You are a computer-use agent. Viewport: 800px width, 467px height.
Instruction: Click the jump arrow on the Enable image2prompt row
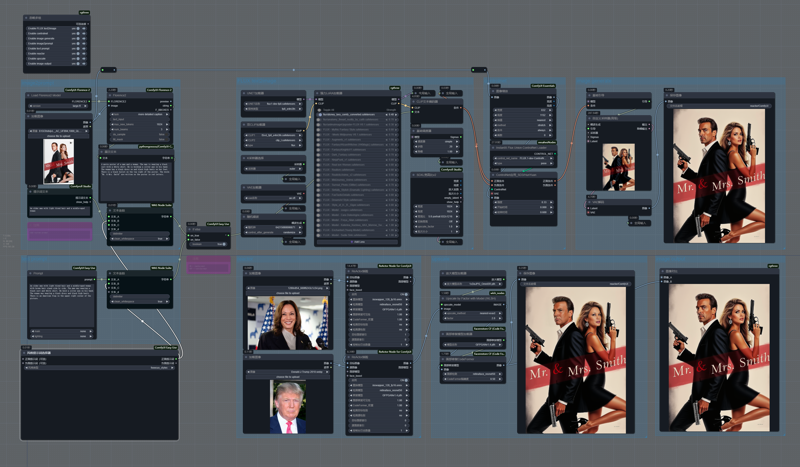coord(84,43)
